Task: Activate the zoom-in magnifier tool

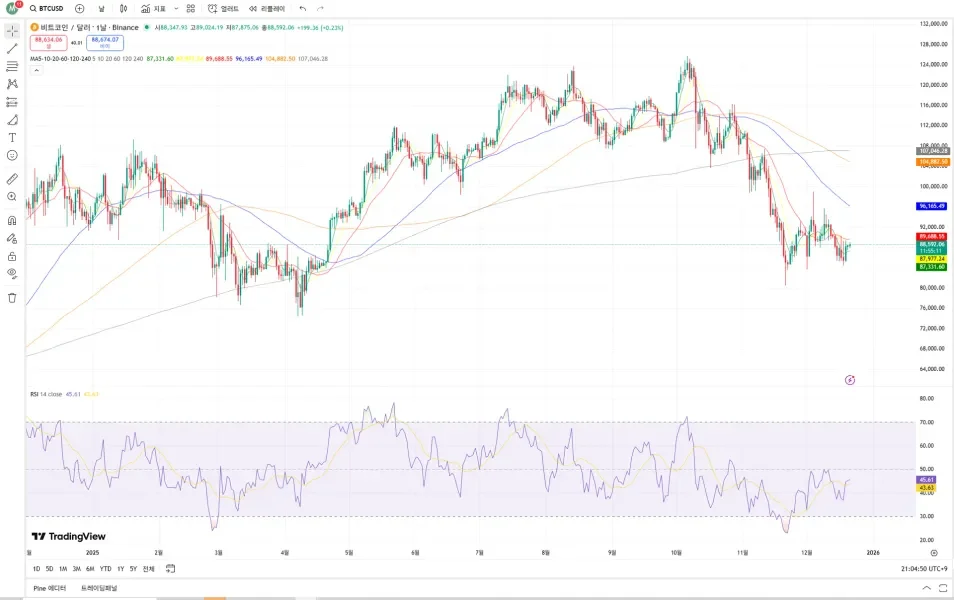Action: pos(12,197)
